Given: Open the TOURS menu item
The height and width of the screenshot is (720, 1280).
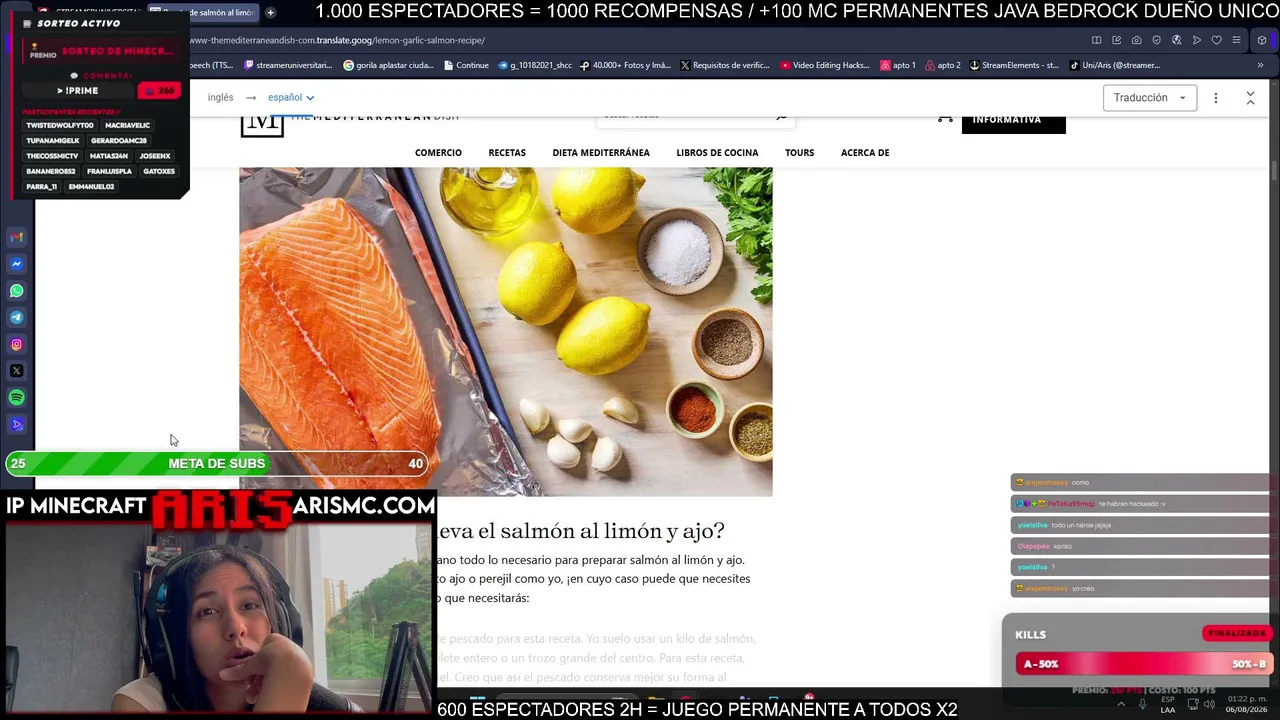Looking at the screenshot, I should (x=800, y=153).
